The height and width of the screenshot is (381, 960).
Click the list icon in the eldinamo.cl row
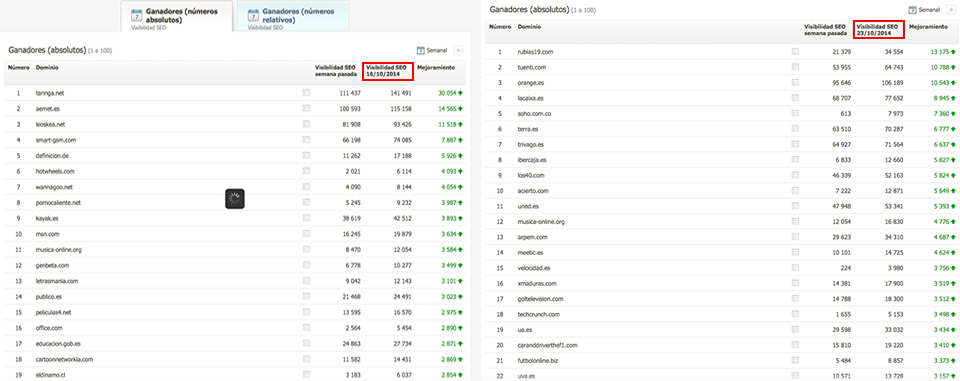(306, 375)
